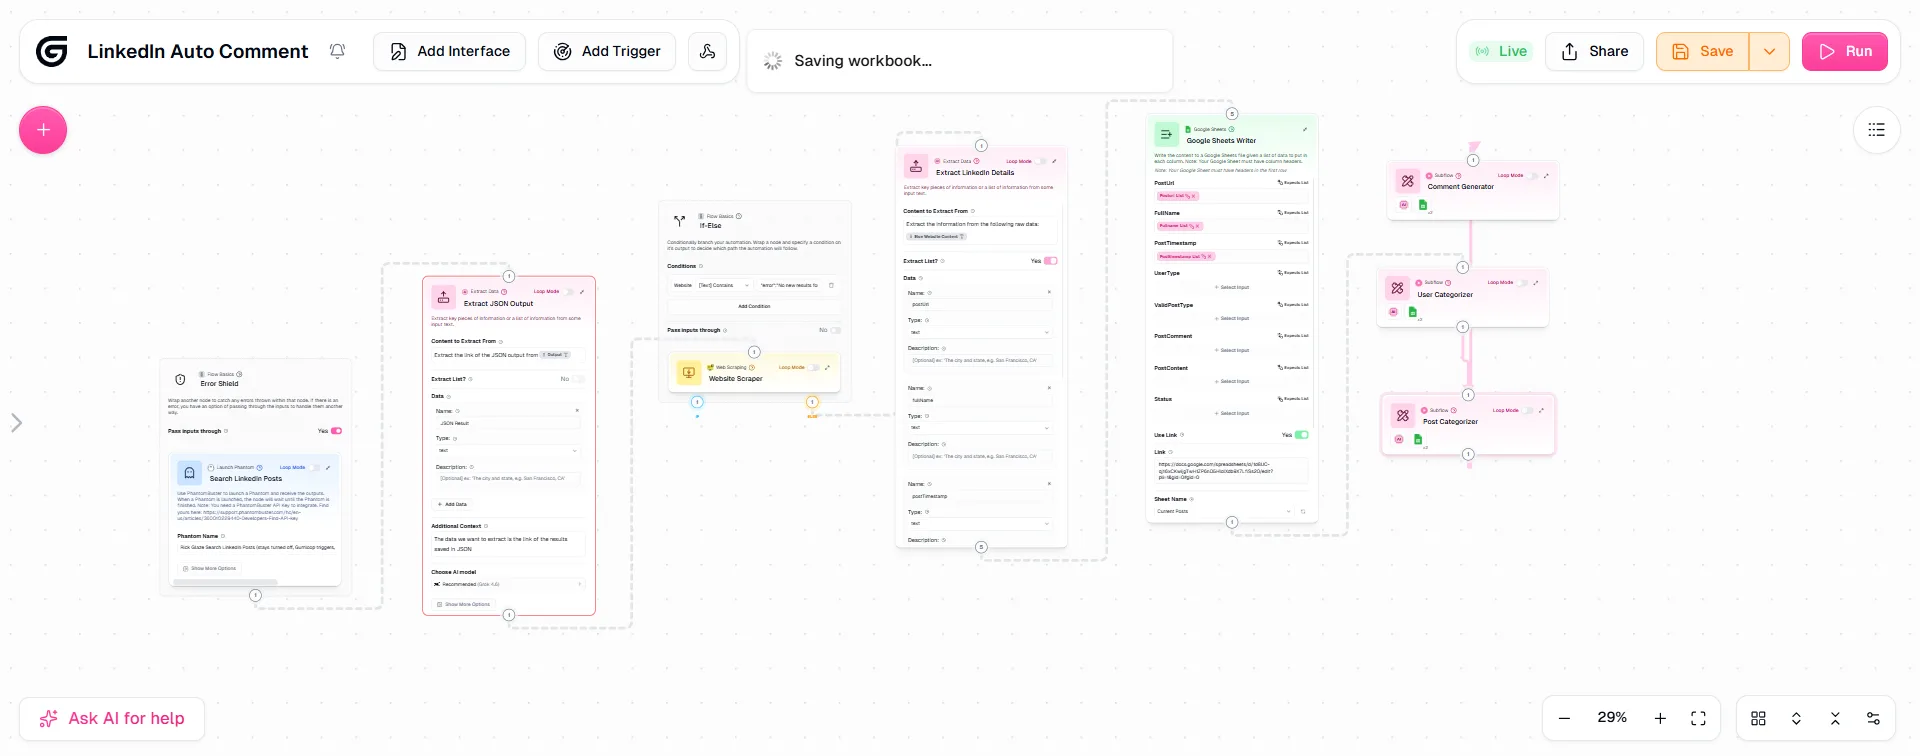Click the Live status badge

tap(1501, 51)
